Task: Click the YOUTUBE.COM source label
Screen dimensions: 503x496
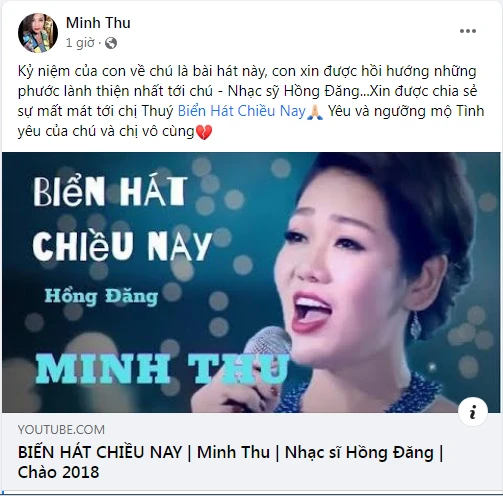Action: (61, 429)
